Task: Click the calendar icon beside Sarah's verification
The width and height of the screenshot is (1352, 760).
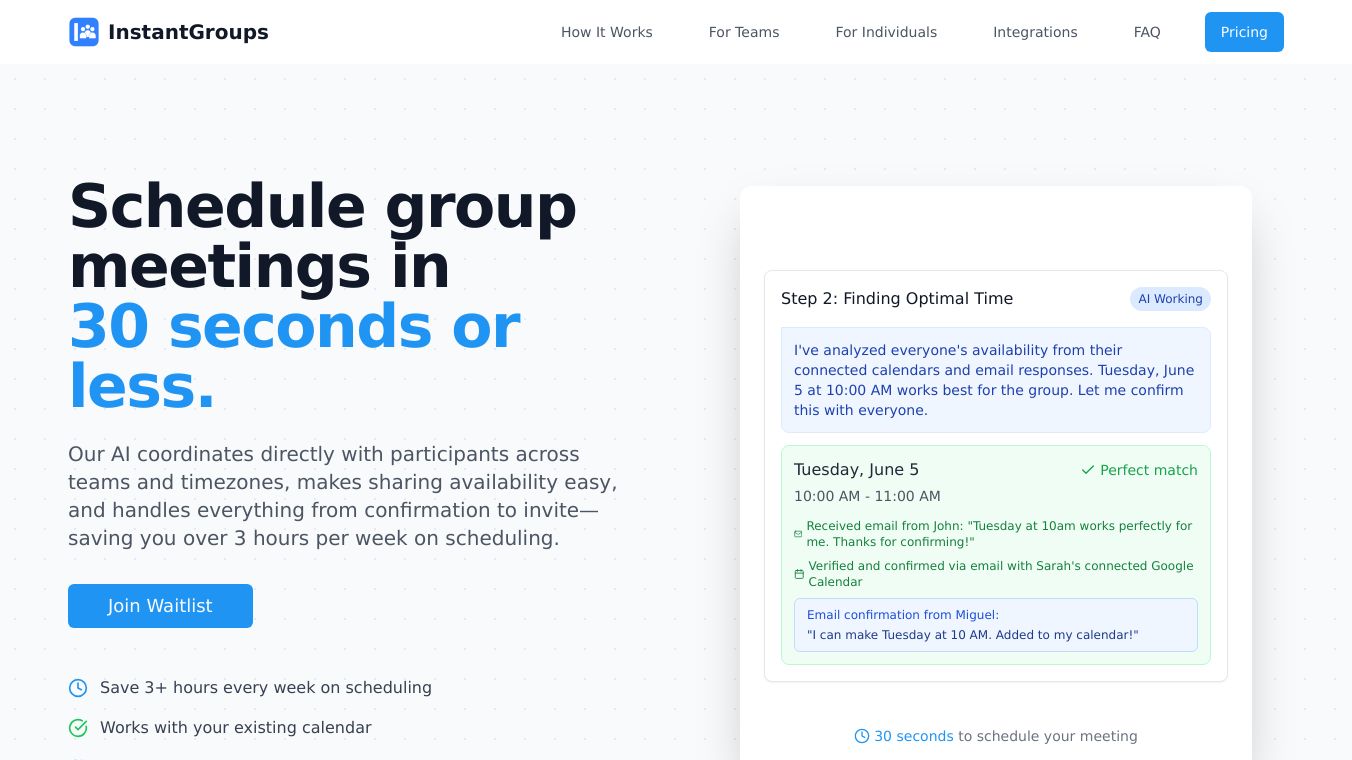Action: (x=799, y=574)
